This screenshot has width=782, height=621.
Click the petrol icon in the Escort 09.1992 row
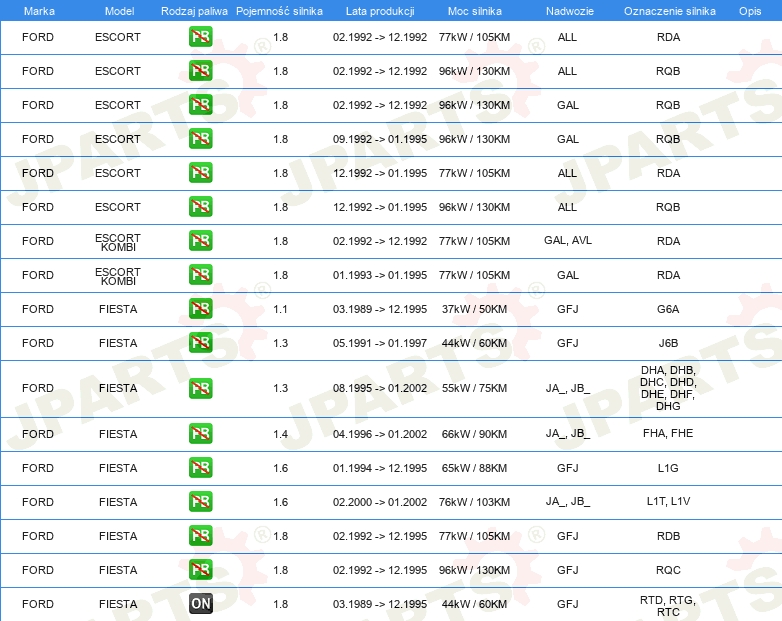click(x=200, y=139)
